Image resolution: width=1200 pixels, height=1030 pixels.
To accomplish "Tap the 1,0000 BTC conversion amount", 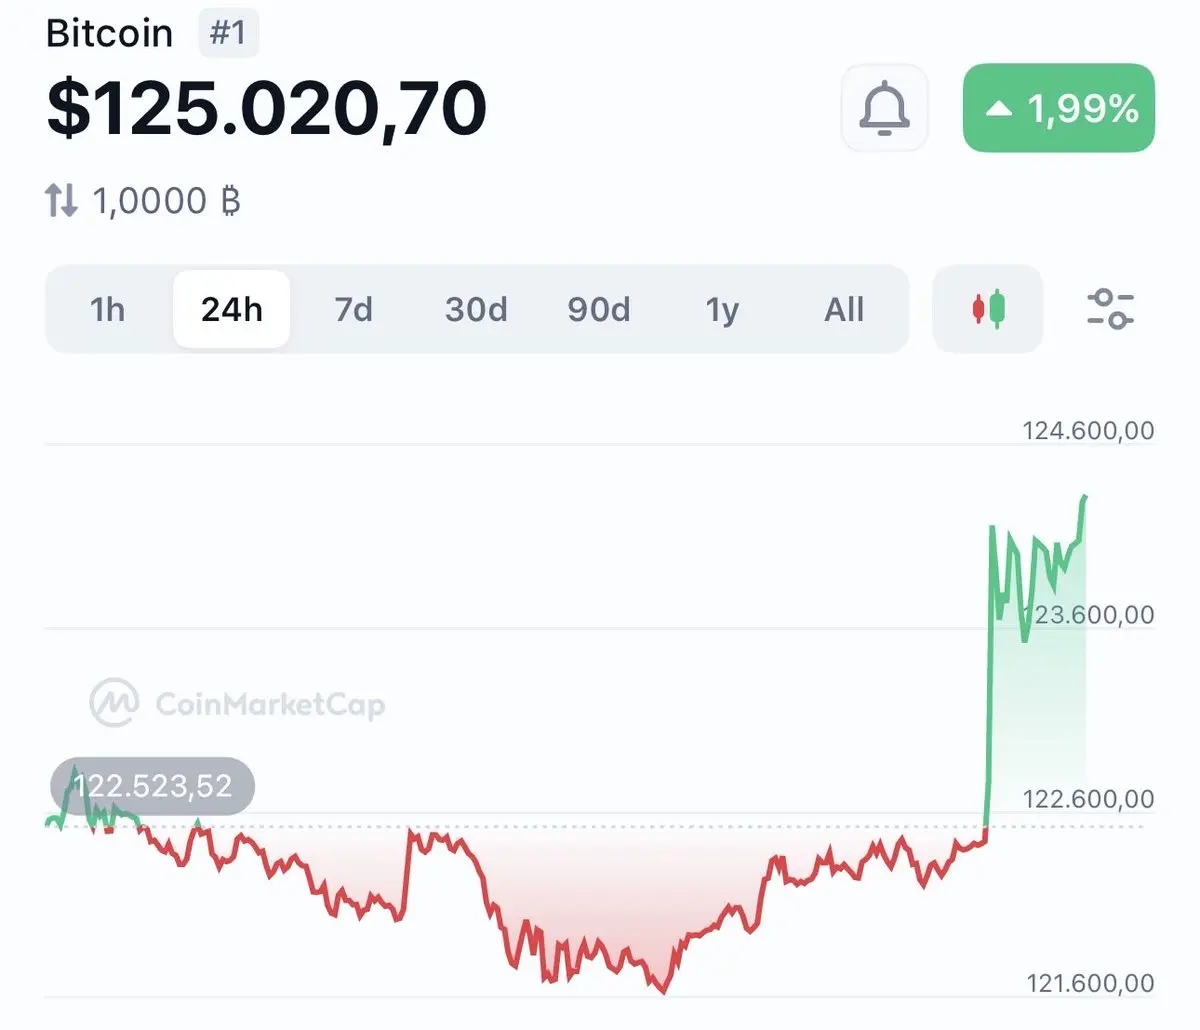I will coord(166,201).
